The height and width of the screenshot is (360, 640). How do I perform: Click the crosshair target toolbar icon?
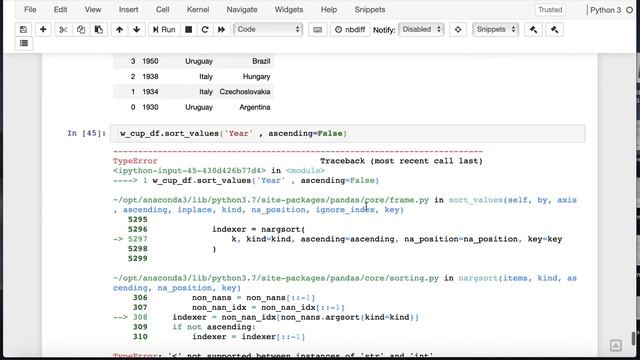coord(458,29)
